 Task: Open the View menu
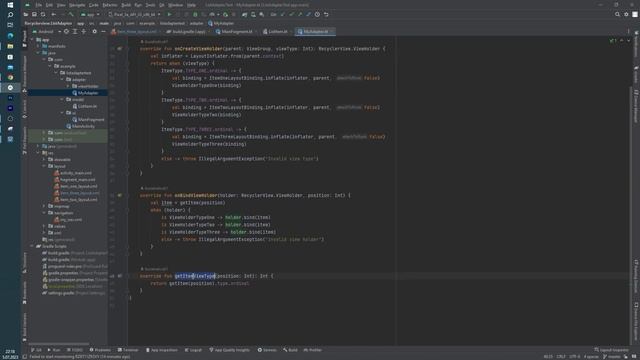61,5
